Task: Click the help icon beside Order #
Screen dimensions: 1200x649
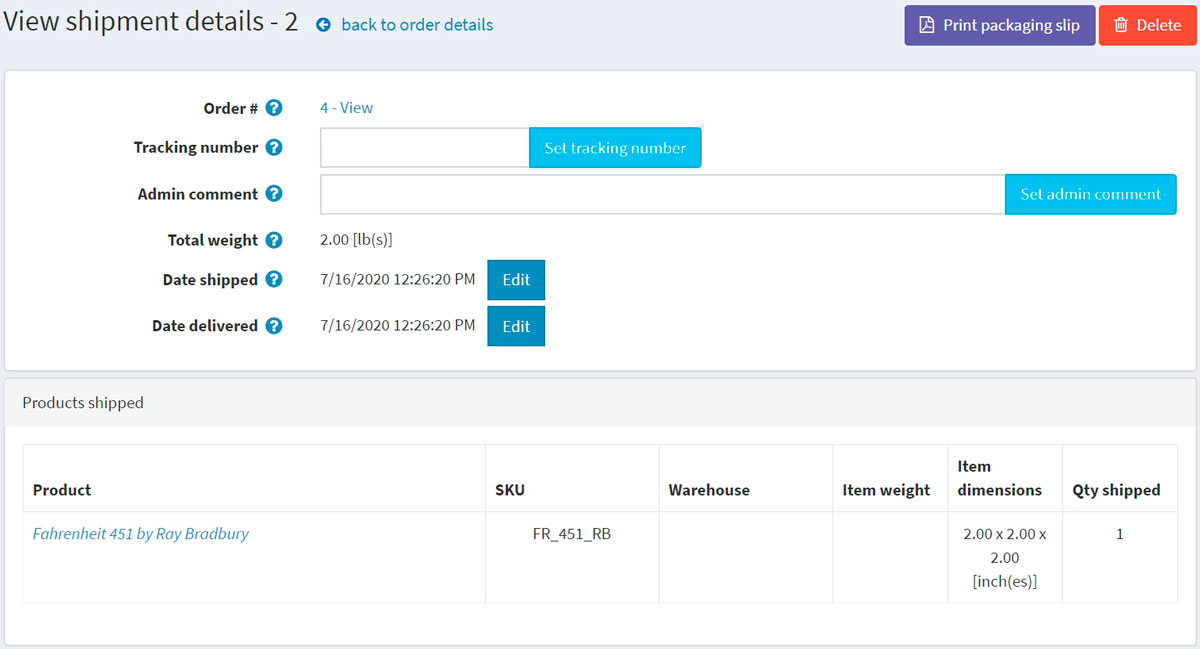Action: 273,108
